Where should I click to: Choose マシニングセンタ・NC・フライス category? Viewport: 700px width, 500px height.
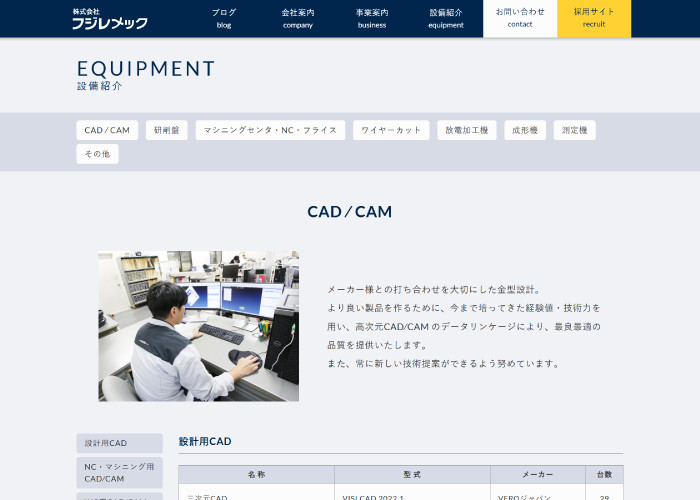(x=270, y=130)
